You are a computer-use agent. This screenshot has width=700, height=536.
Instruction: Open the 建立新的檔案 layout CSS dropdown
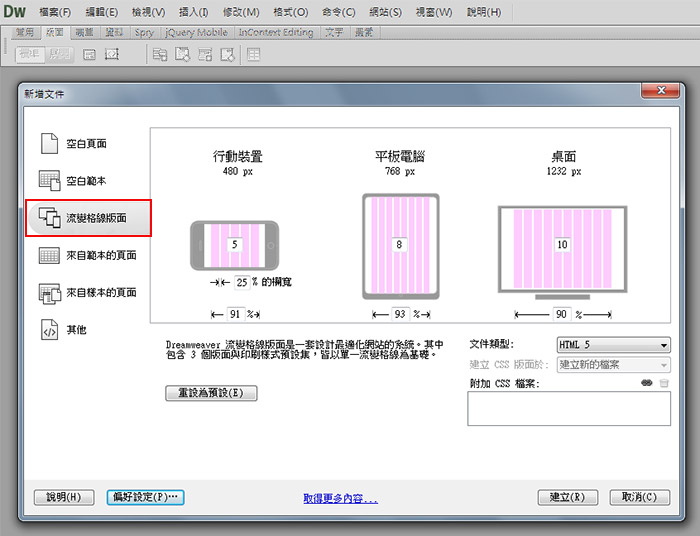coord(613,365)
